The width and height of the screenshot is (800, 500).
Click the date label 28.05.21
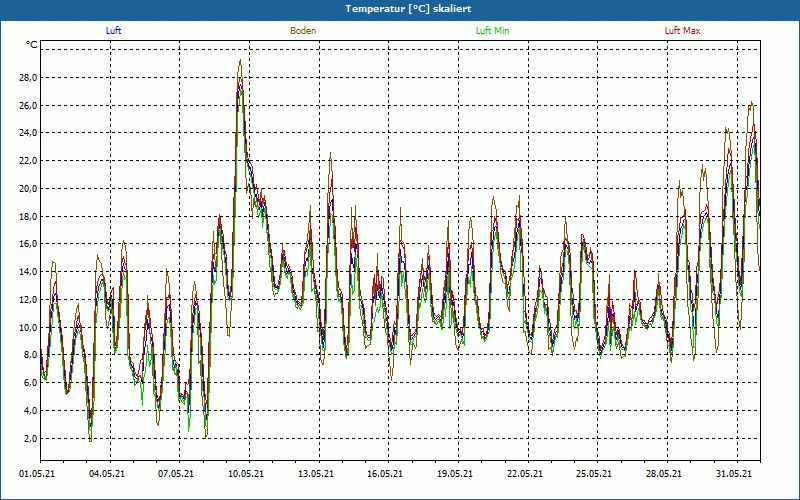[x=664, y=474]
